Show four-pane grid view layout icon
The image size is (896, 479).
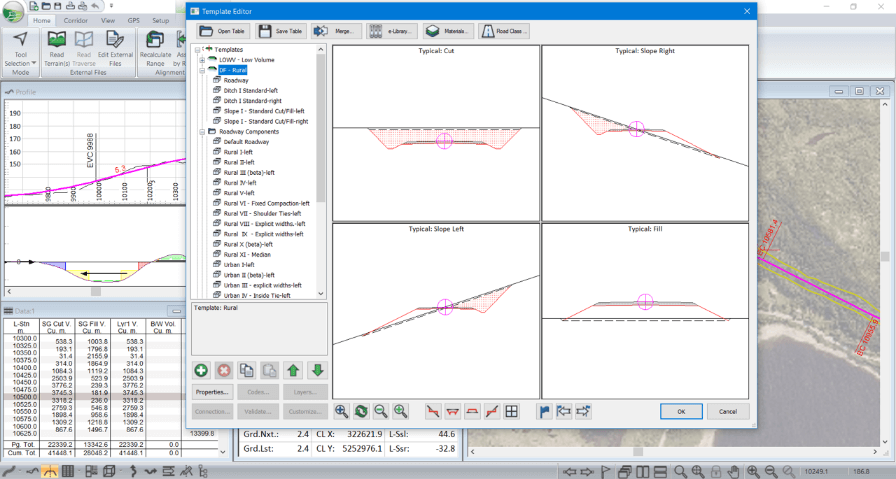point(511,411)
